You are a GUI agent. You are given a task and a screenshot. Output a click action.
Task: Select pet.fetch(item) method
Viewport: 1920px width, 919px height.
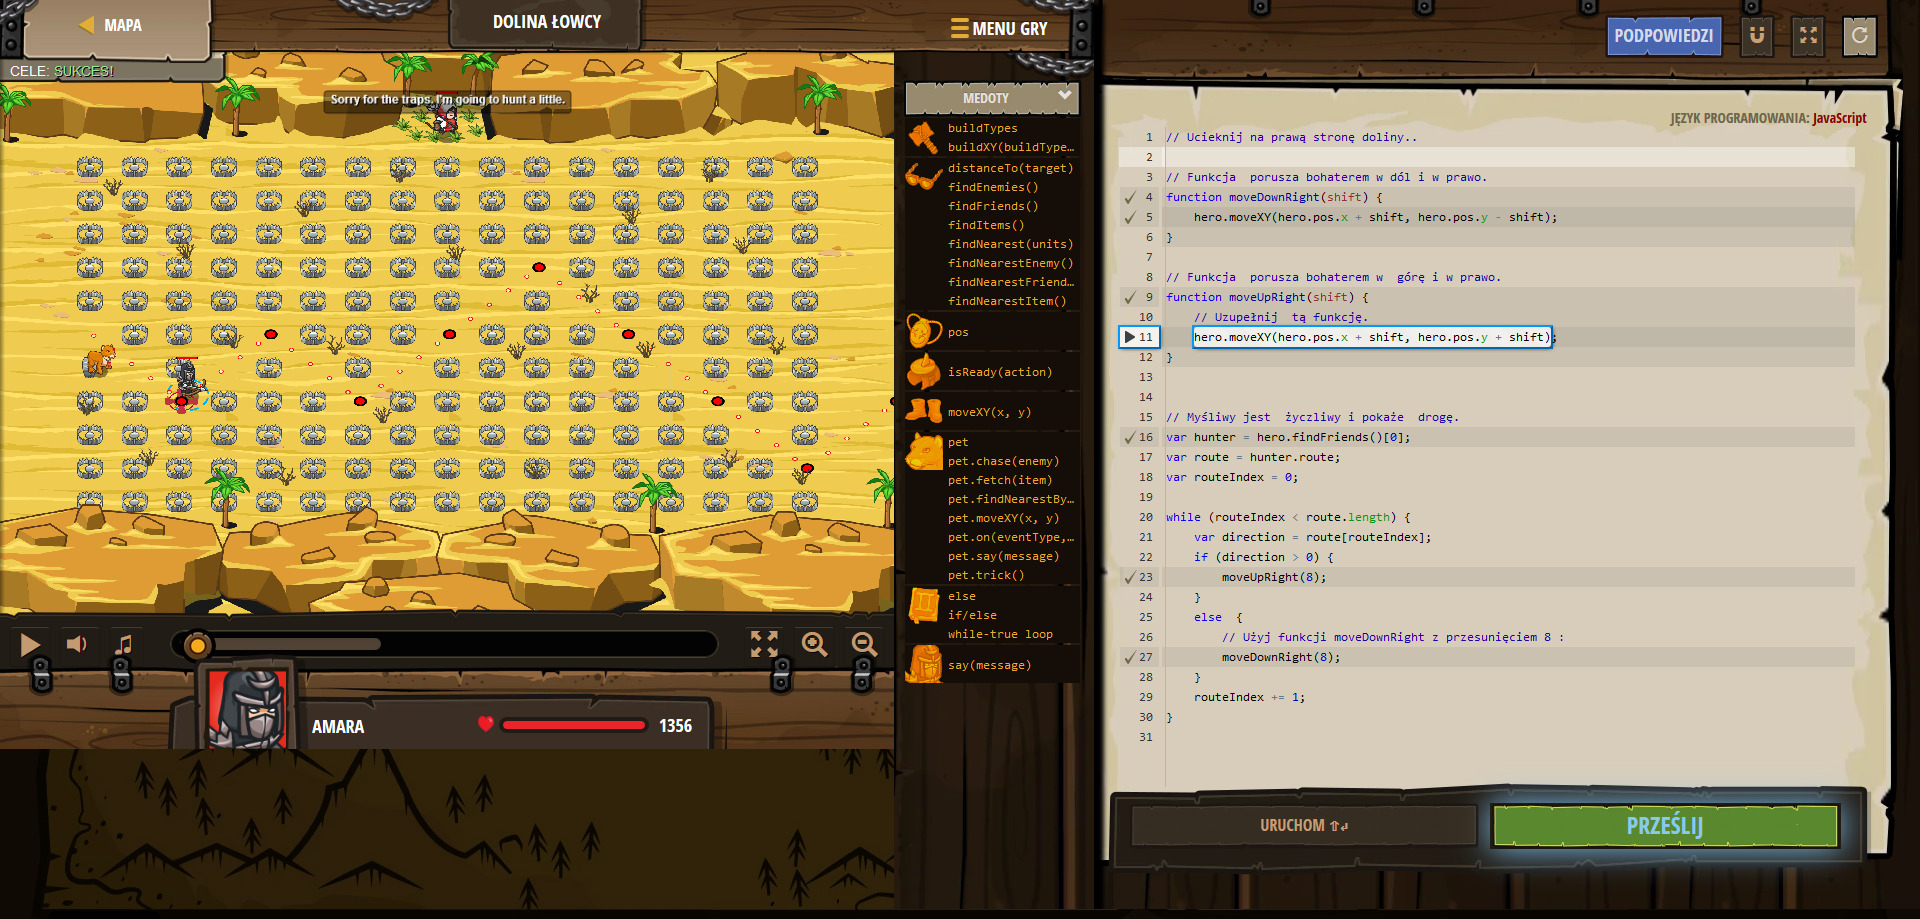coord(1000,480)
